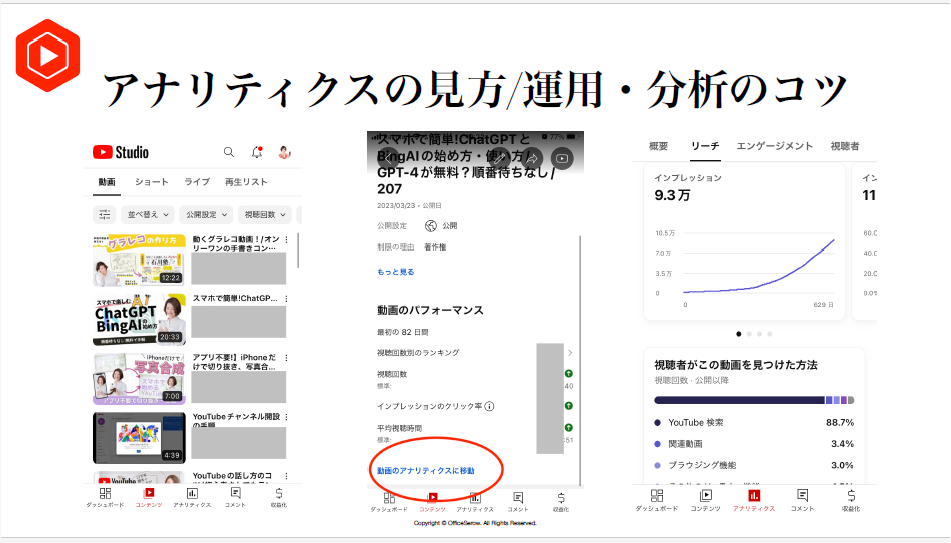Screen dimensions: 951x543
Task: Open the グラレコの作り方 thumbnail (12:22)
Action: [139, 260]
